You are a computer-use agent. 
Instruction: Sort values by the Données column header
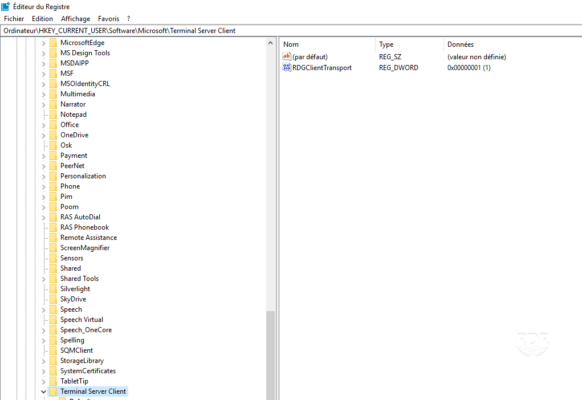[460, 45]
